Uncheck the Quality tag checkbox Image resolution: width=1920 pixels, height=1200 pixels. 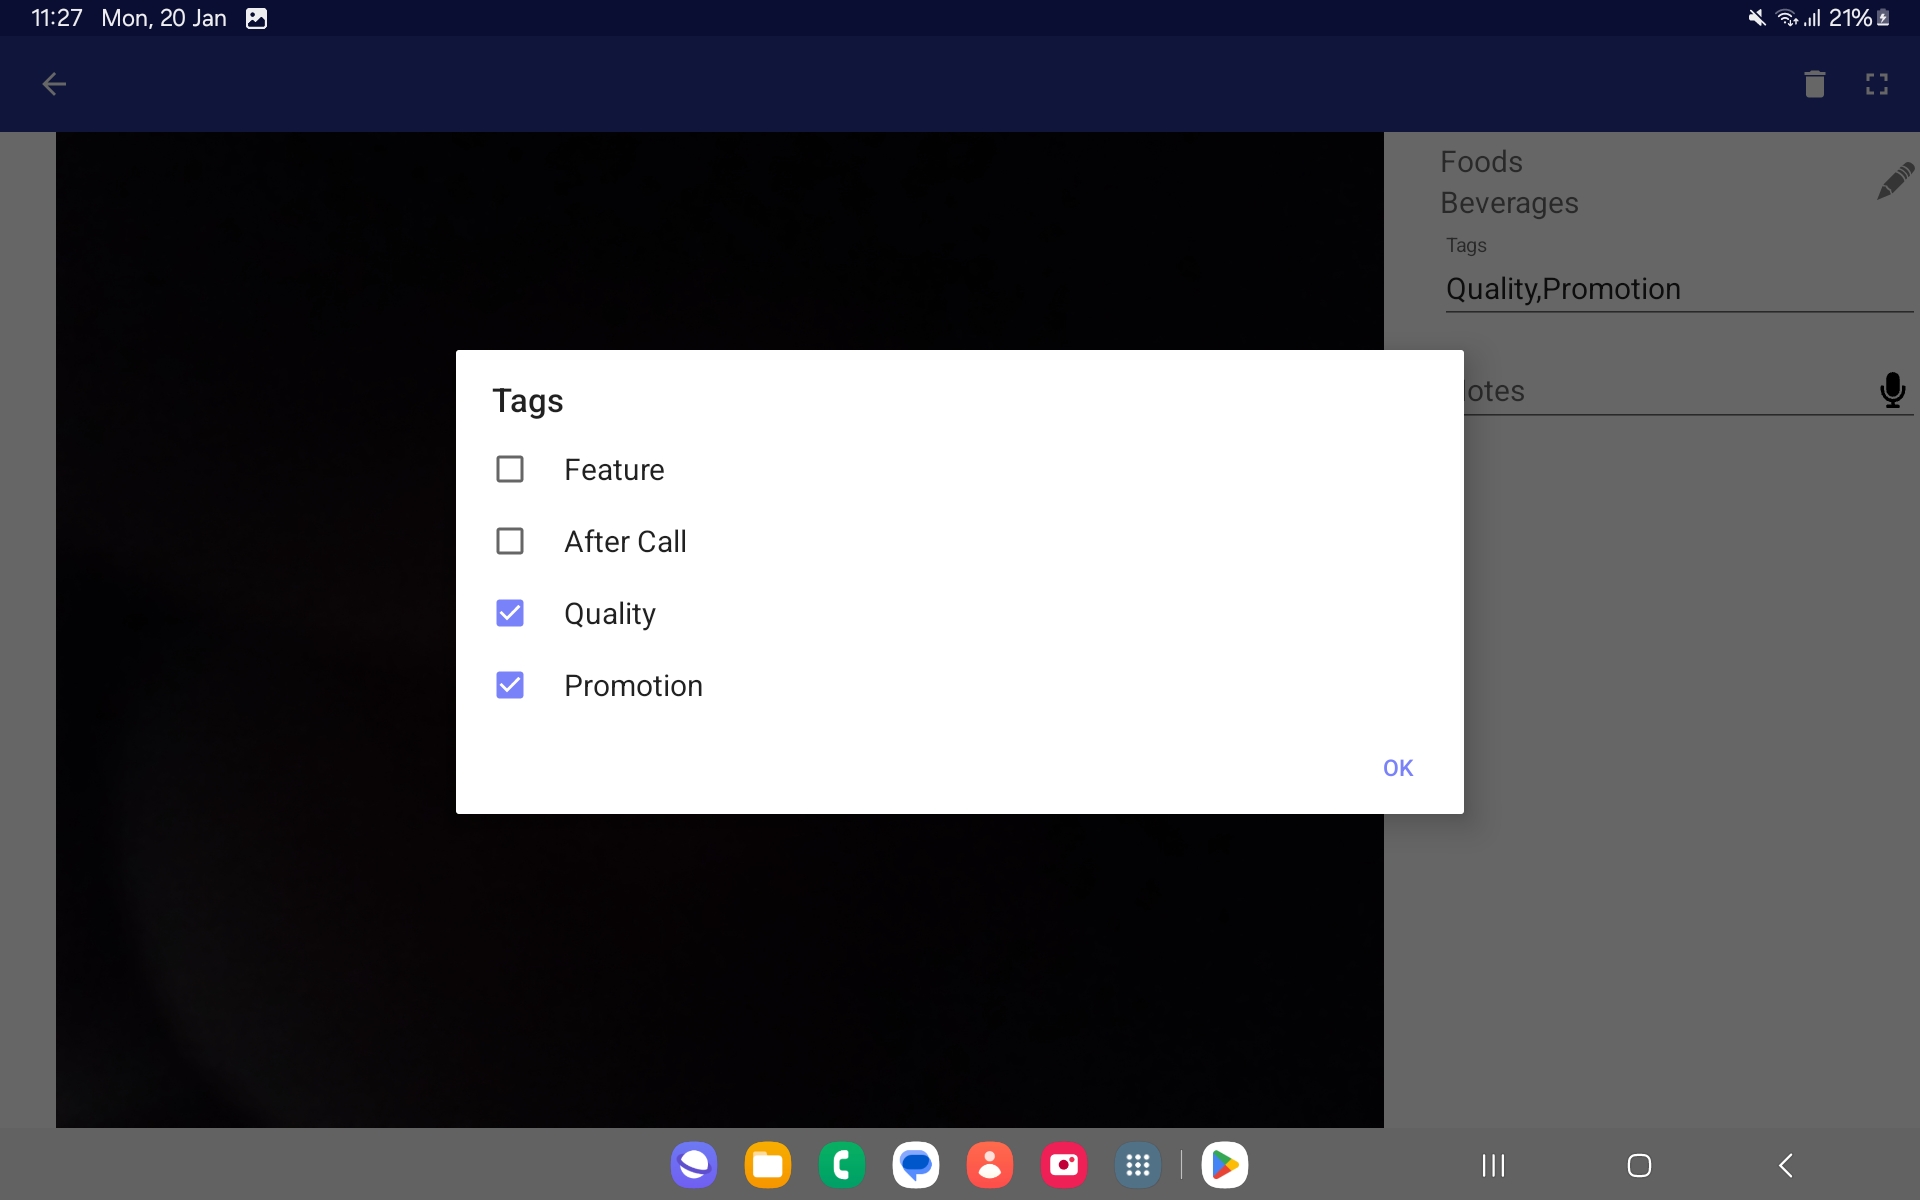510,613
